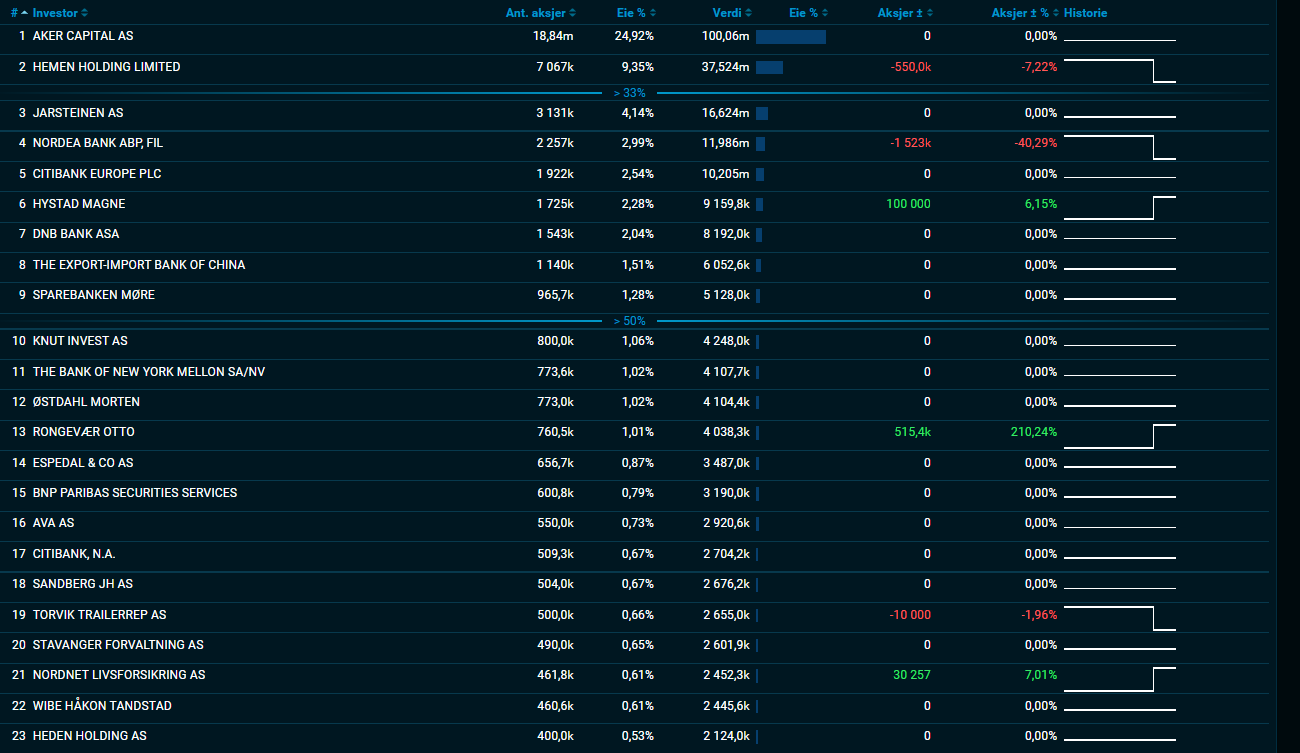Click ownership bar for AKER CAPITAL AS
The width and height of the screenshot is (1300, 753).
click(791, 37)
